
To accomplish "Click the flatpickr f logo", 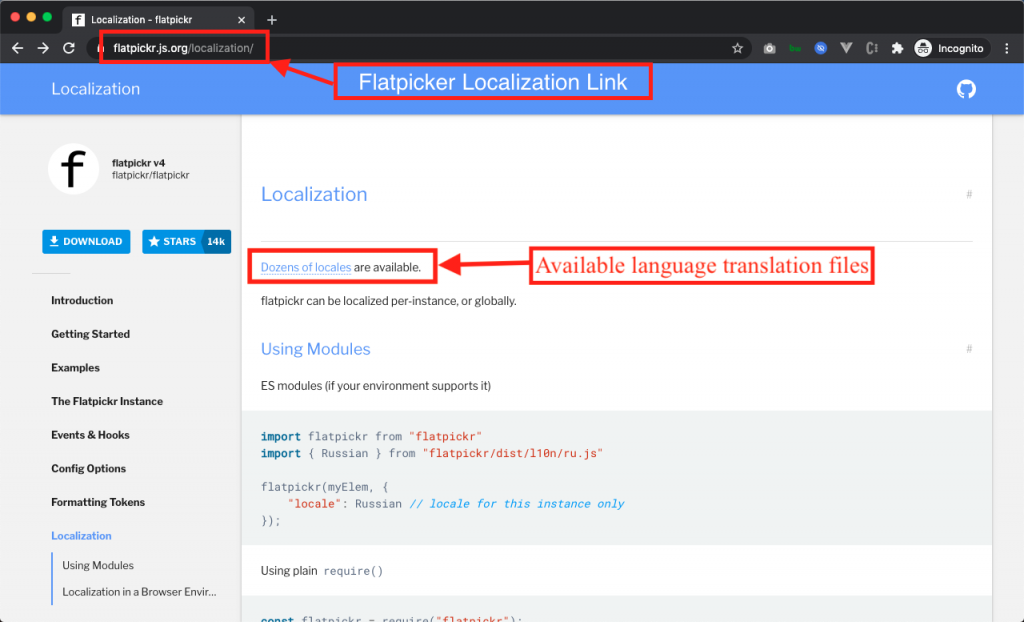I will pyautogui.click(x=73, y=169).
